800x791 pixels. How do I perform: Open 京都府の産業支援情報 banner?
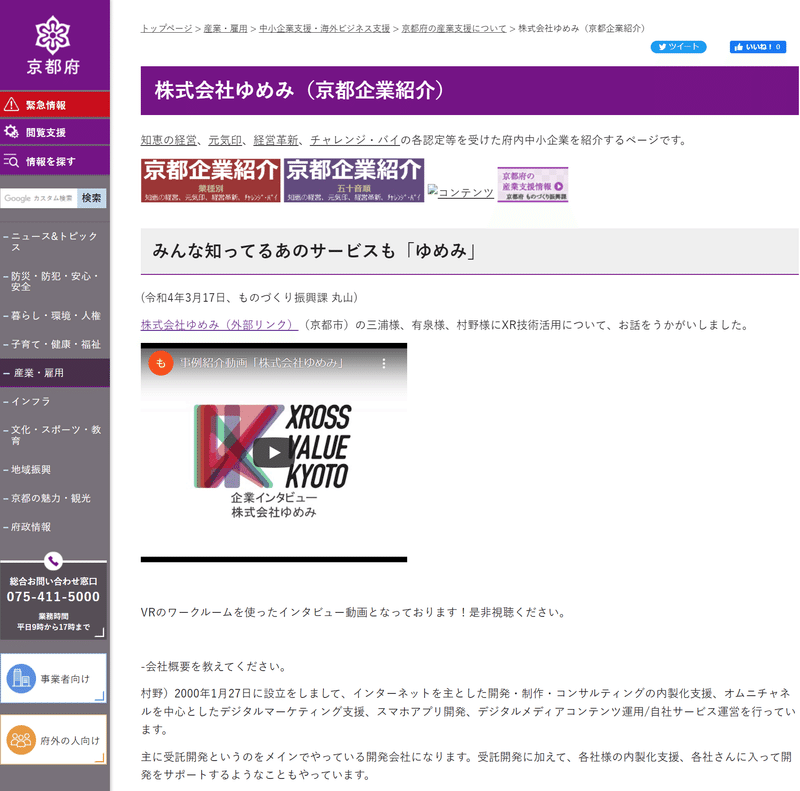click(x=533, y=184)
